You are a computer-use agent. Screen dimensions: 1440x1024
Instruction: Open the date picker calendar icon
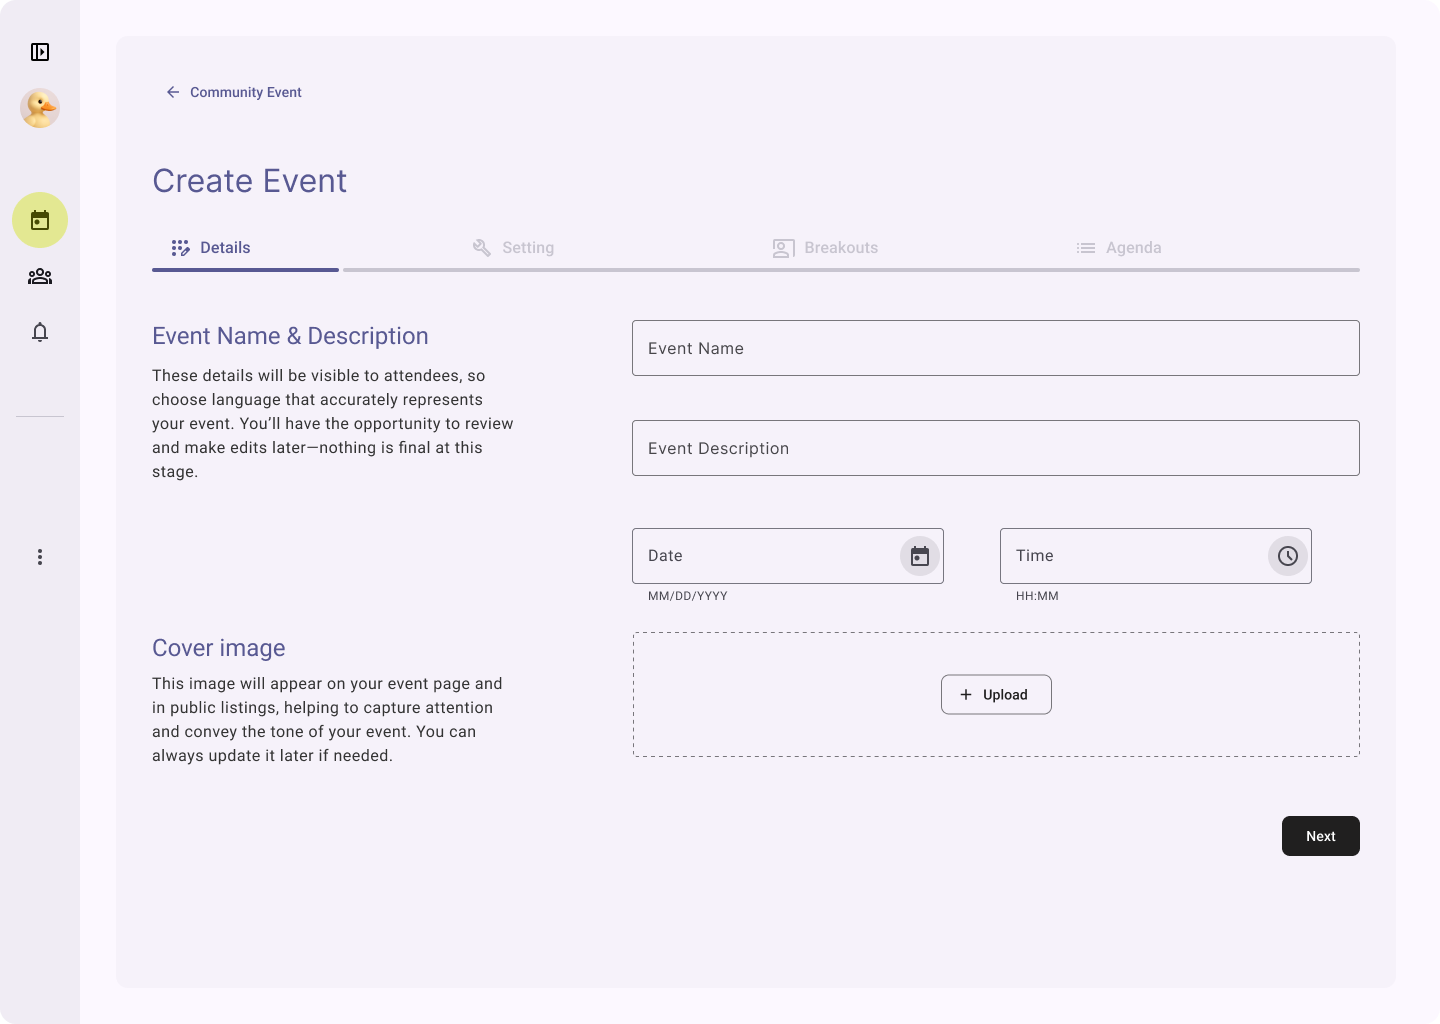tap(919, 556)
